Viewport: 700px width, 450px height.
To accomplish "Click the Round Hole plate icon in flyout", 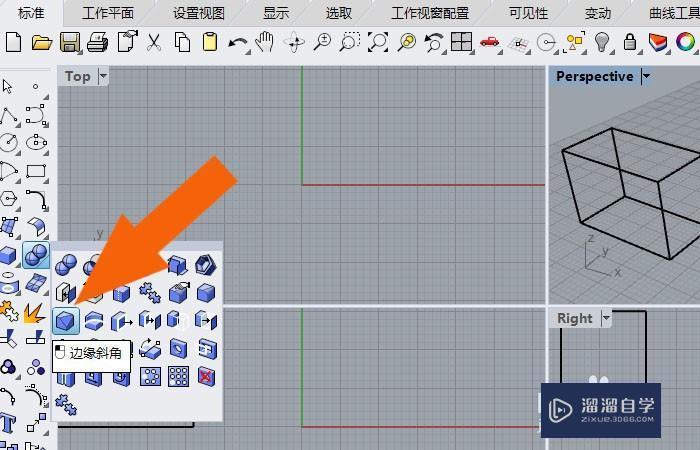I will (x=179, y=349).
